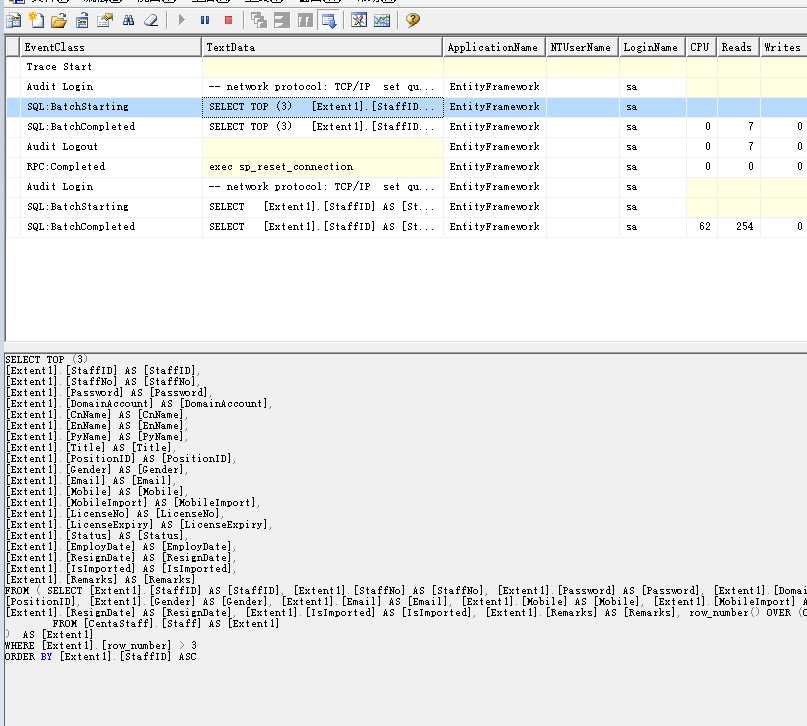Click the 'ORDER BY [Extent1].[StaffID] ASC' line
The width and height of the screenshot is (807, 726).
[x=101, y=657]
